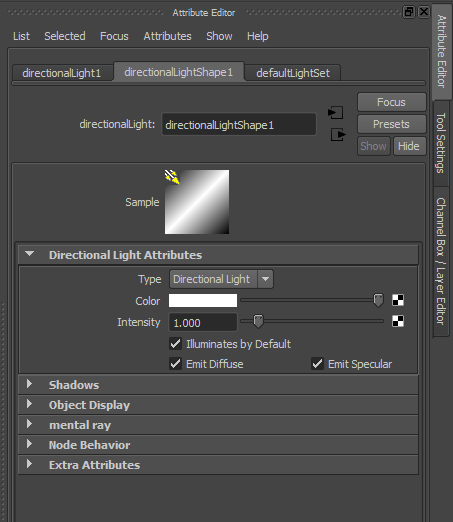Click the Show button
453x522 pixels.
[x=373, y=146]
